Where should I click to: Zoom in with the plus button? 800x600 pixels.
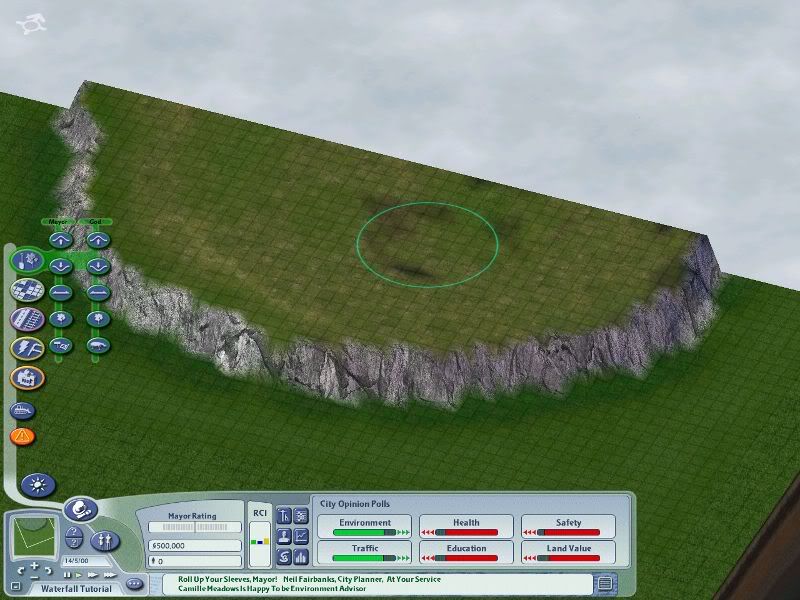(34, 565)
